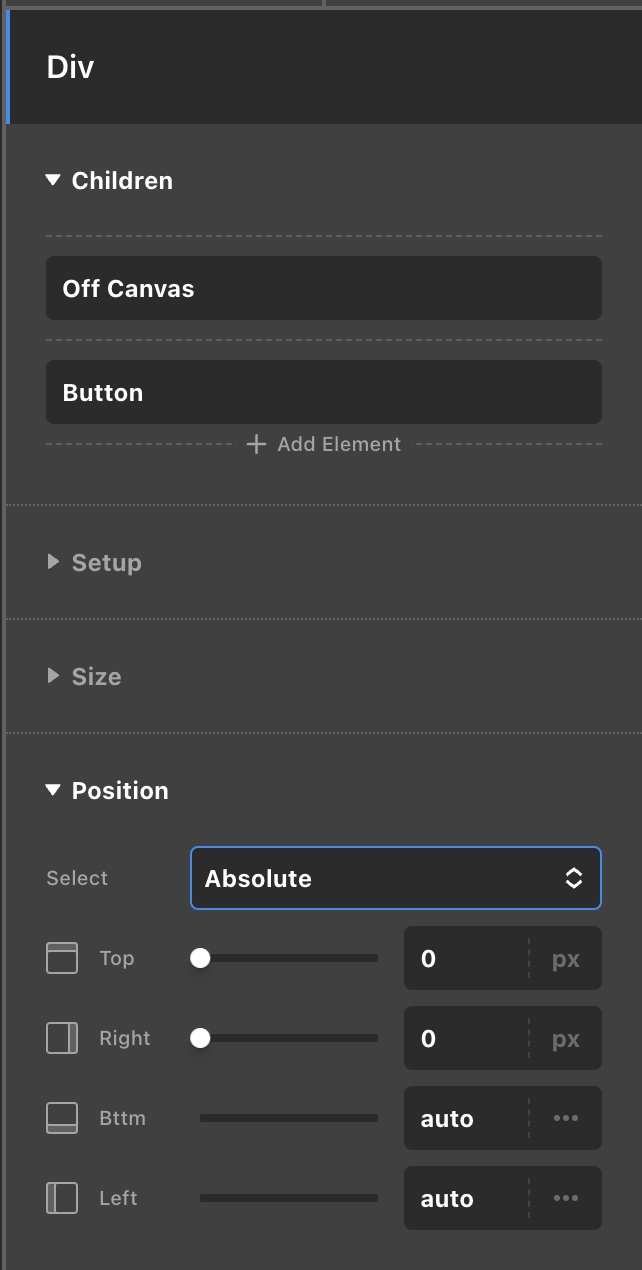This screenshot has height=1270, width=642.
Task: Click the Right position icon
Action: [x=62, y=1038]
